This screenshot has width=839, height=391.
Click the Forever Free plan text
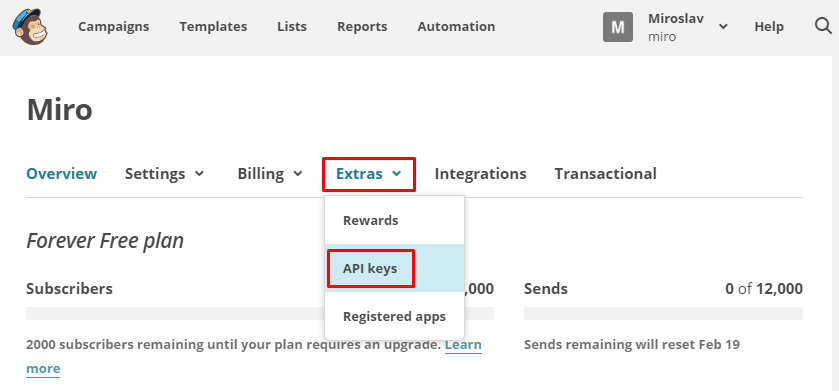tap(105, 241)
